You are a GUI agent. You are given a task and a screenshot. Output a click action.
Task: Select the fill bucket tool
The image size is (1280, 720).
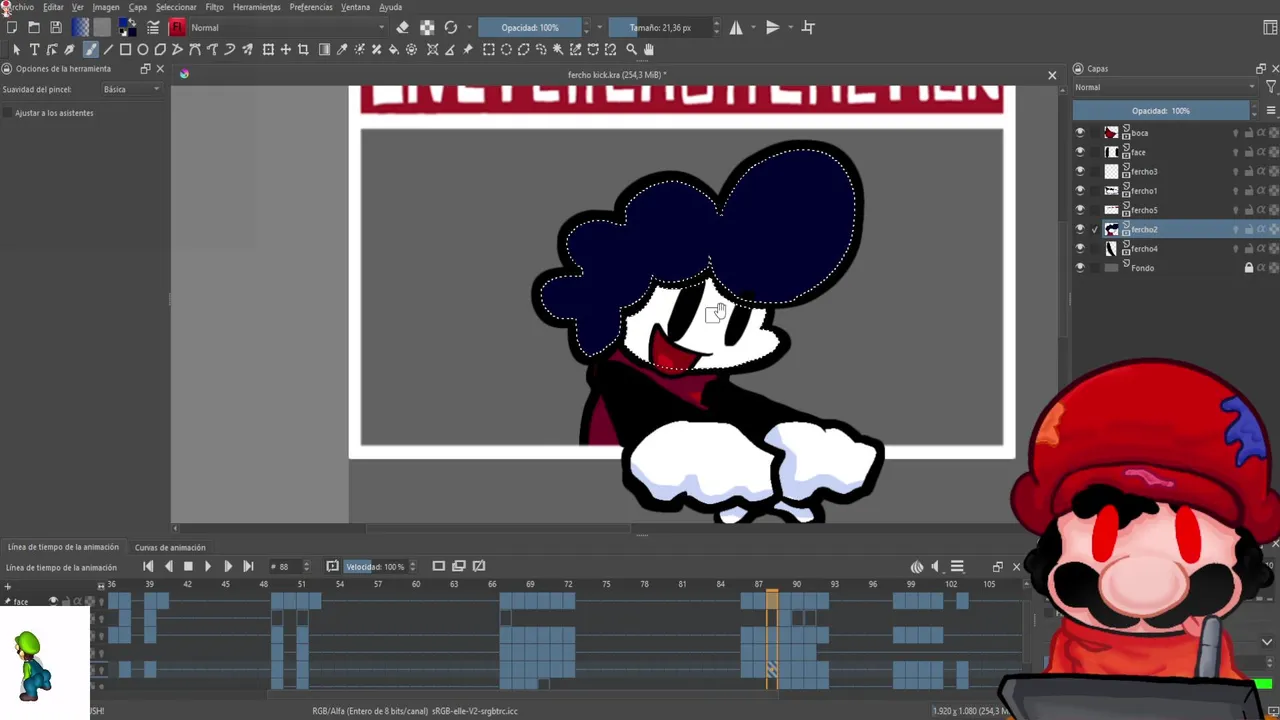click(393, 49)
